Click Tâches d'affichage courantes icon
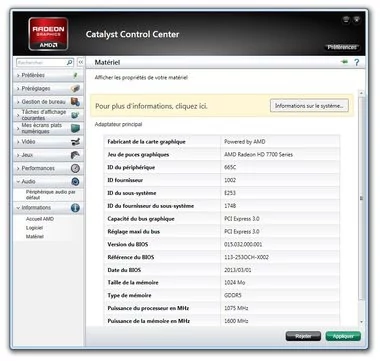Screen dimensions: 380x361 coord(76,115)
